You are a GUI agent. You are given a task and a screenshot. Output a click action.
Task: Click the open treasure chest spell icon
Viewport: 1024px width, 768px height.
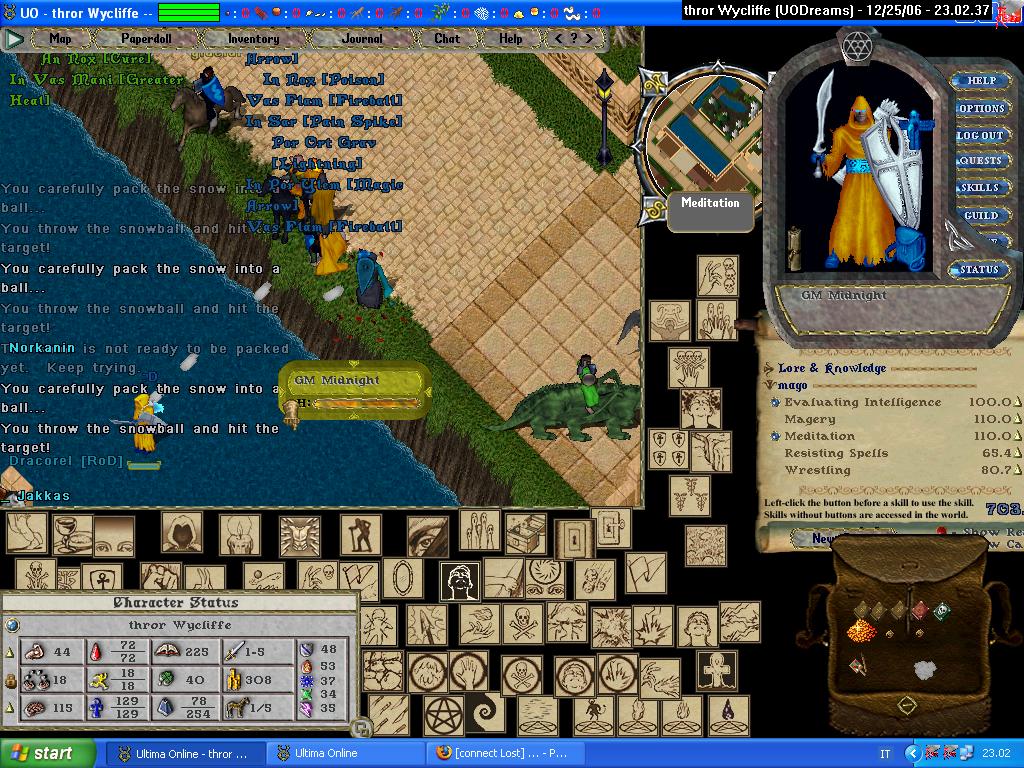(x=526, y=533)
